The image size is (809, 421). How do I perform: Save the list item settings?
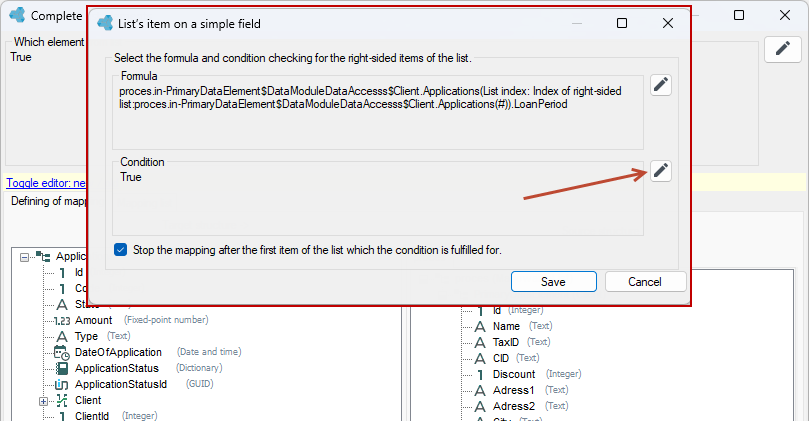554,282
